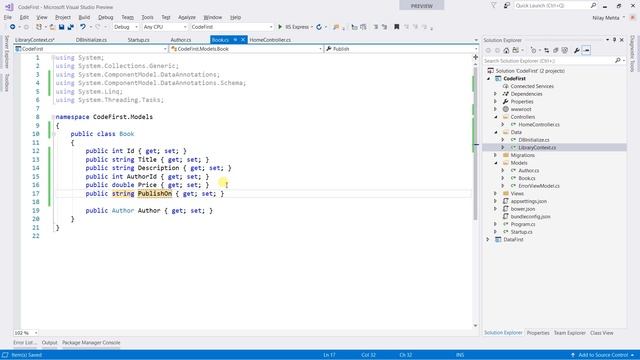Image resolution: width=640 pixels, height=360 pixels.
Task: Open Solution Explorer window options dropdown arrow
Action: (x=607, y=40)
